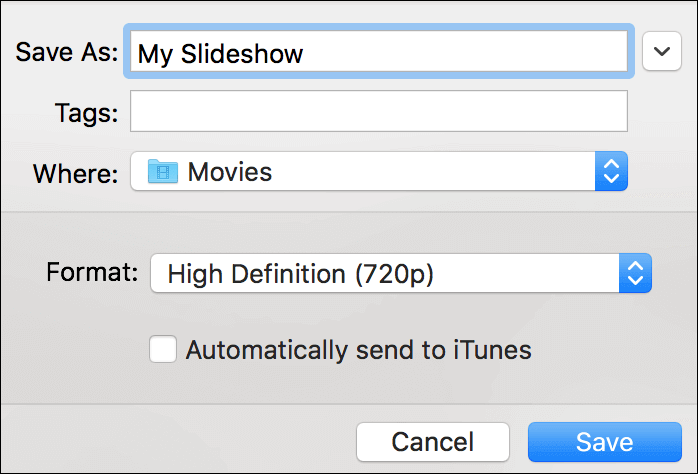The height and width of the screenshot is (474, 698).
Task: Click the Cancel button
Action: click(x=432, y=442)
